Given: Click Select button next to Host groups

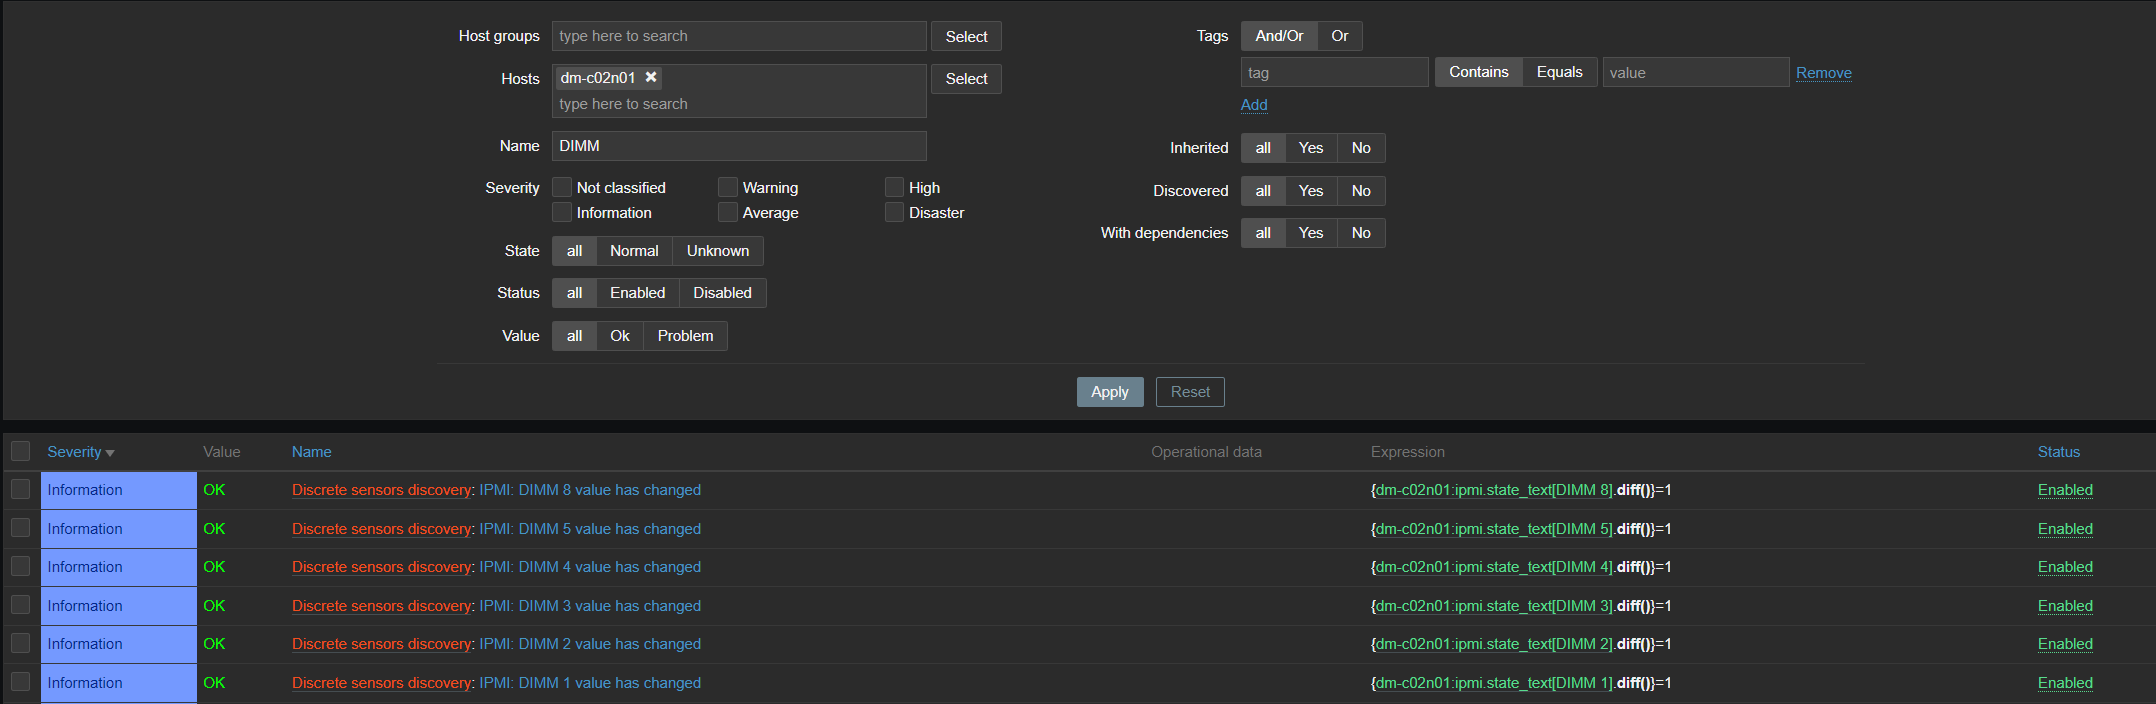Looking at the screenshot, I should coord(966,36).
